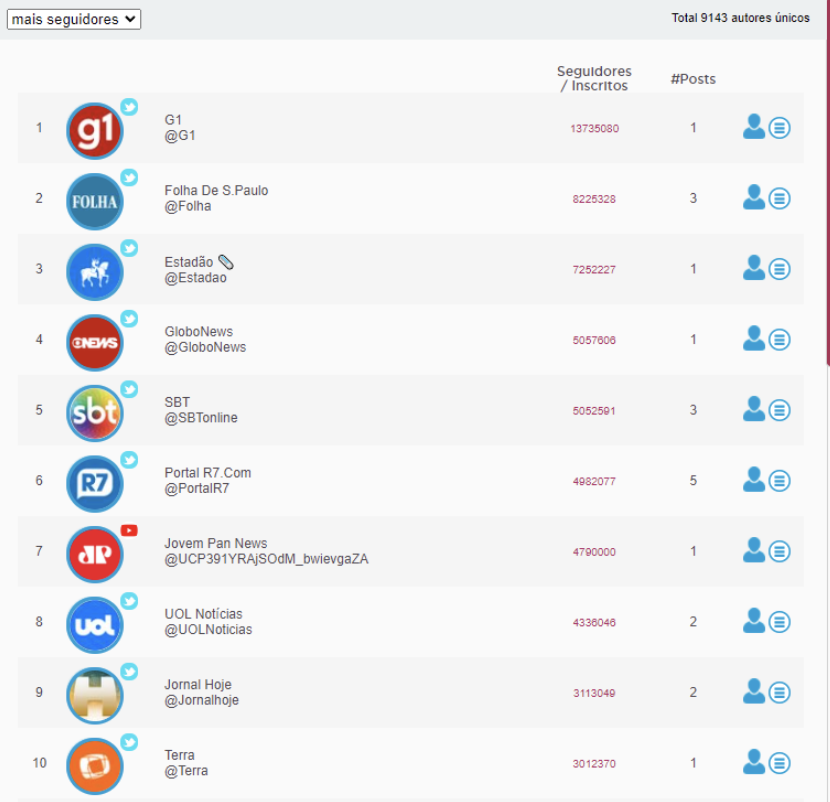The image size is (830, 802).
Task: Click the Jovem Pan avatar logo
Action: point(95,554)
